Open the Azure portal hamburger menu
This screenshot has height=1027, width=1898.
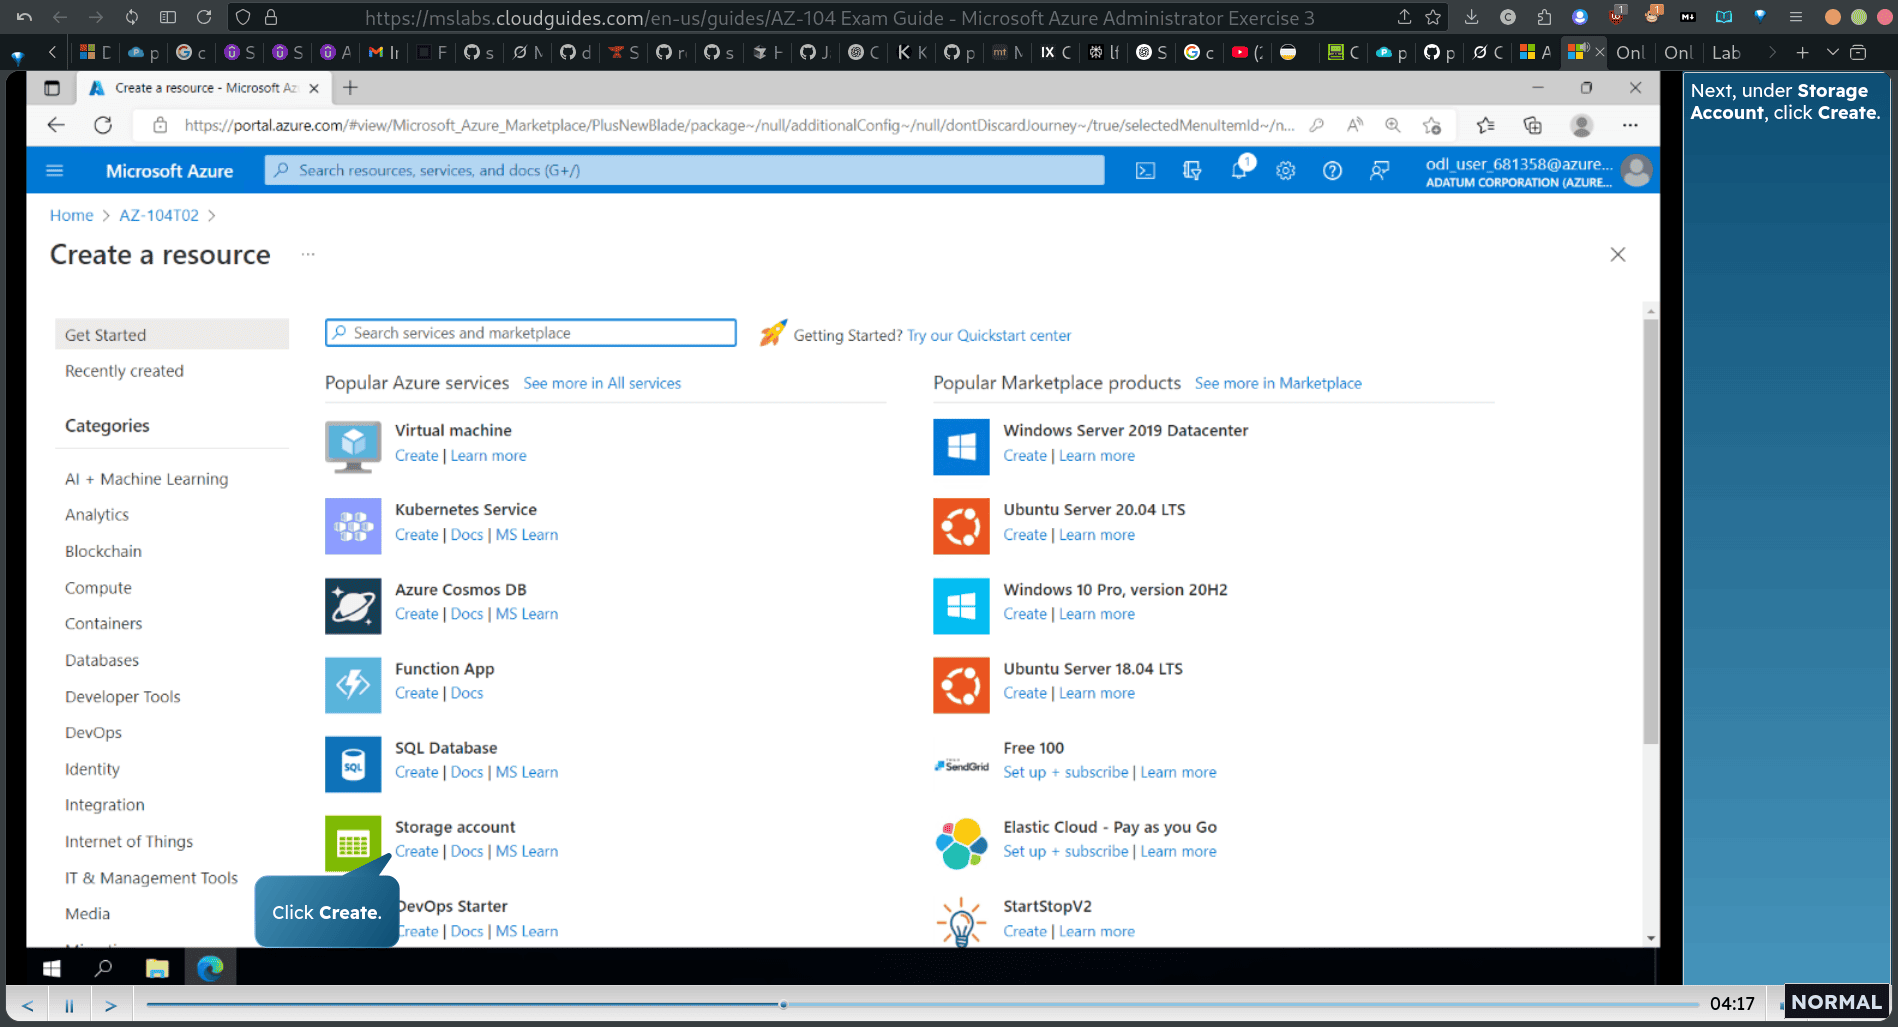[x=55, y=171]
